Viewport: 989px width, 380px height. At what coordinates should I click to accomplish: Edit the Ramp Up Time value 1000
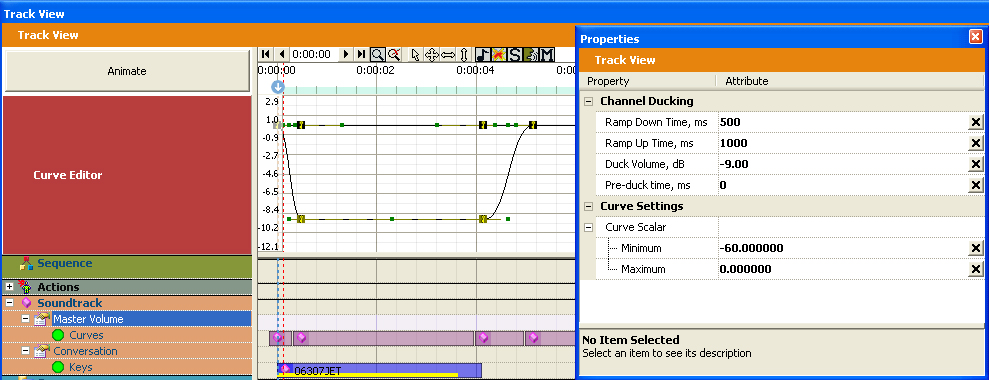843,143
